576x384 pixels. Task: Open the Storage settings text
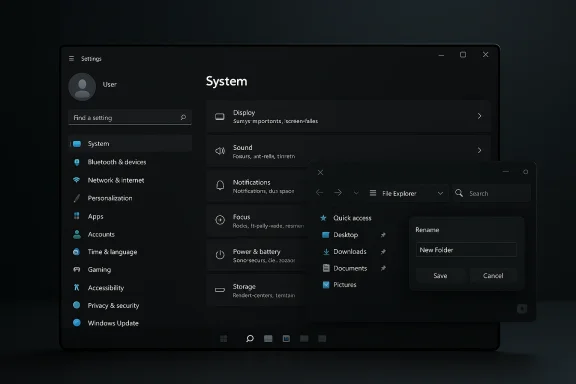pyautogui.click(x=244, y=286)
